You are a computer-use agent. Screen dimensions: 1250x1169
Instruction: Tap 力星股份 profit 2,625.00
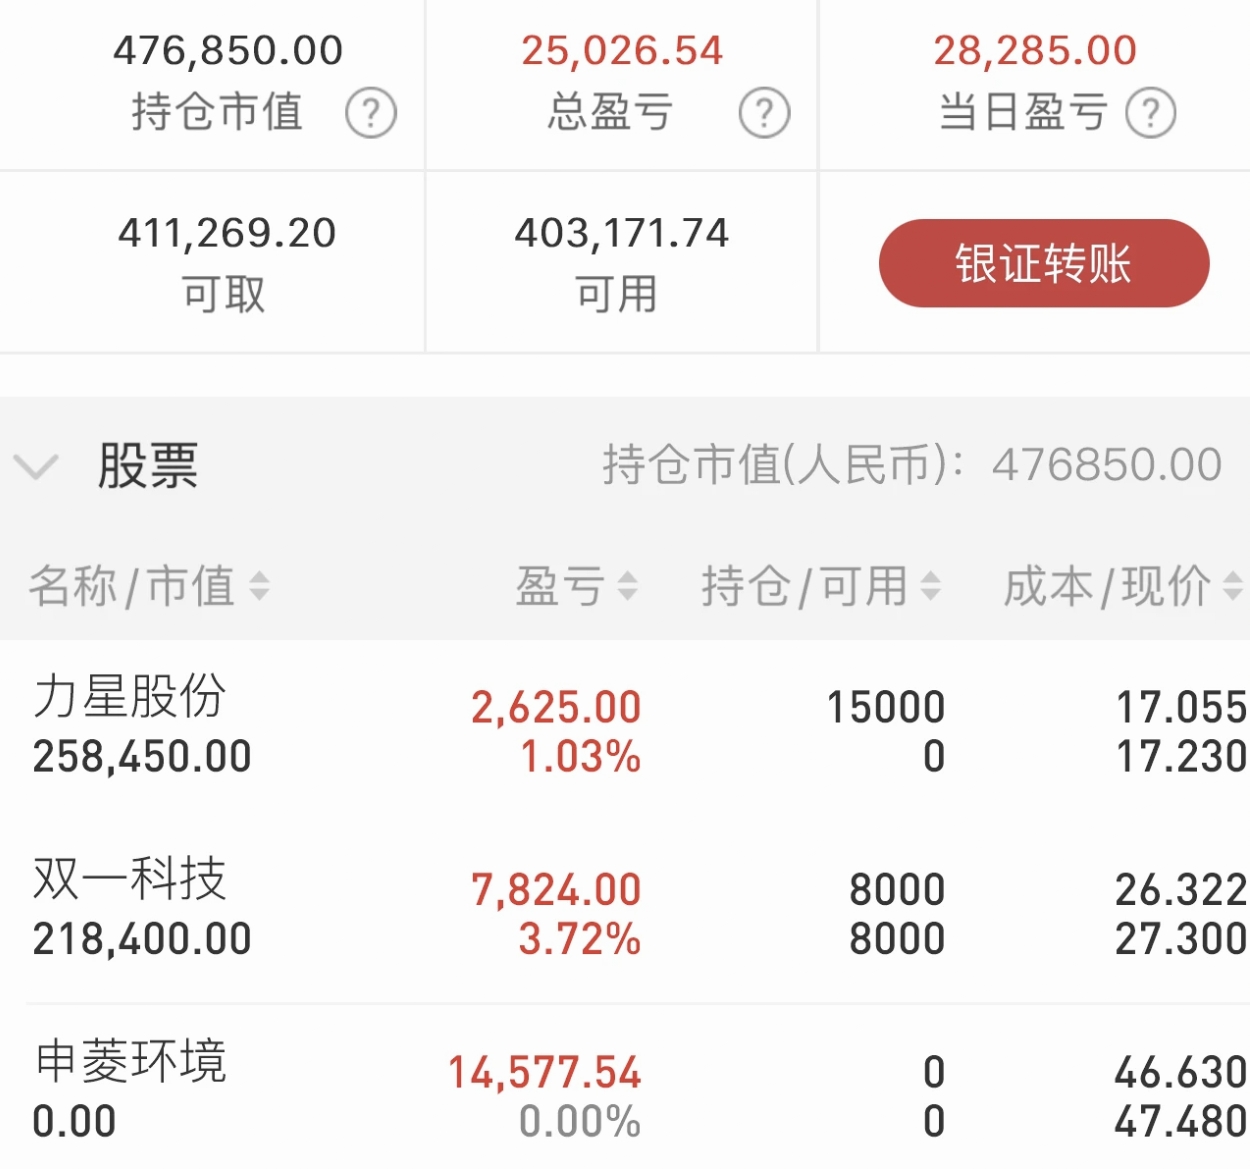coord(556,708)
